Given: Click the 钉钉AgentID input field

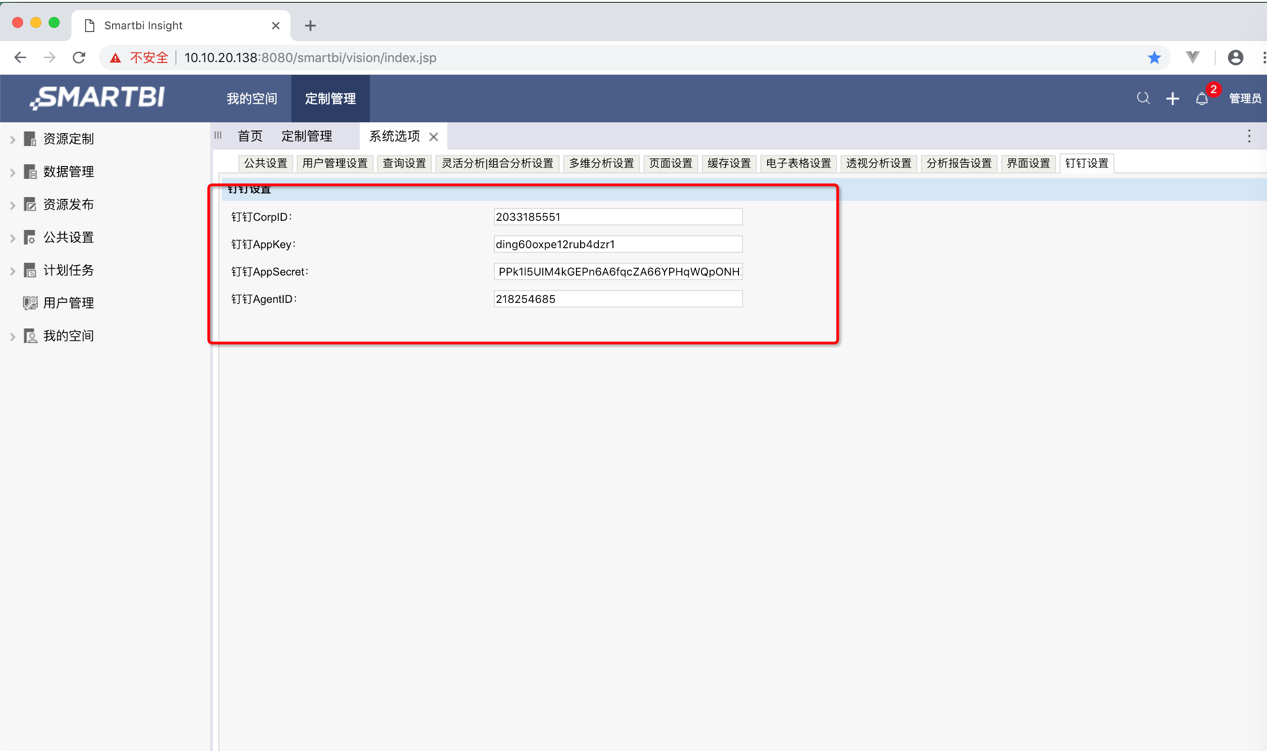Looking at the screenshot, I should click(x=618, y=299).
